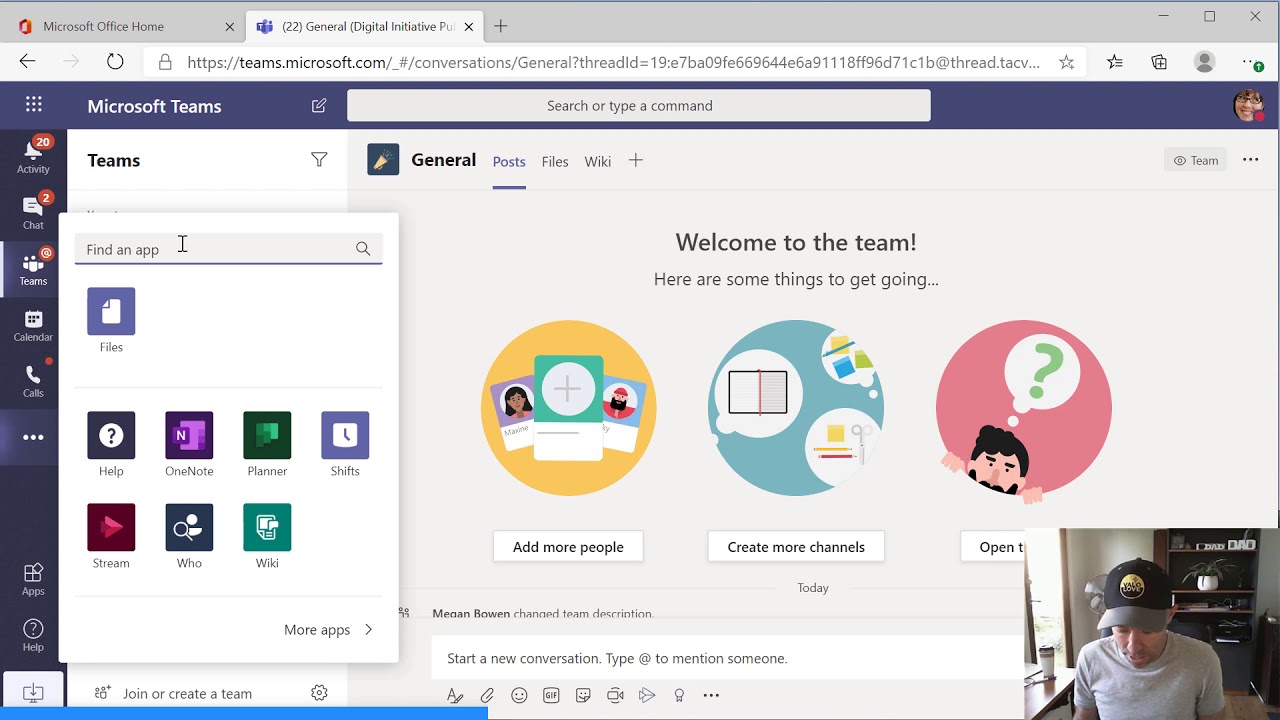Image resolution: width=1280 pixels, height=720 pixels.
Task: Click the browser address bar URL
Action: 613,62
